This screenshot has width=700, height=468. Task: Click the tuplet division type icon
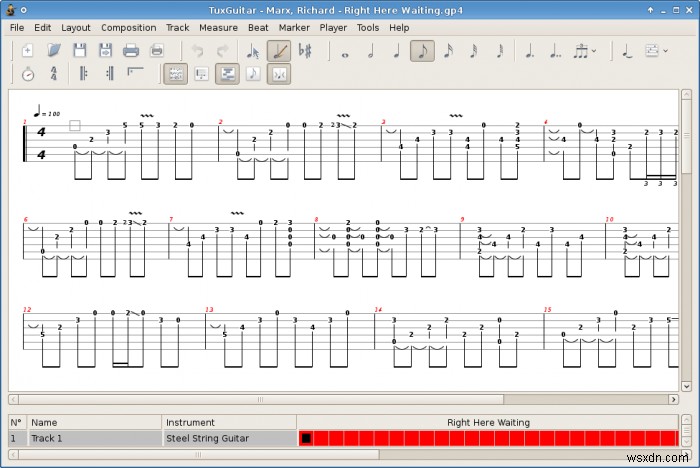tap(581, 51)
